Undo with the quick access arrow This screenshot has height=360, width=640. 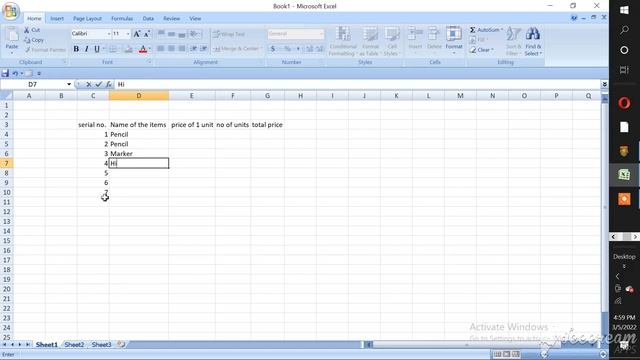(15, 73)
